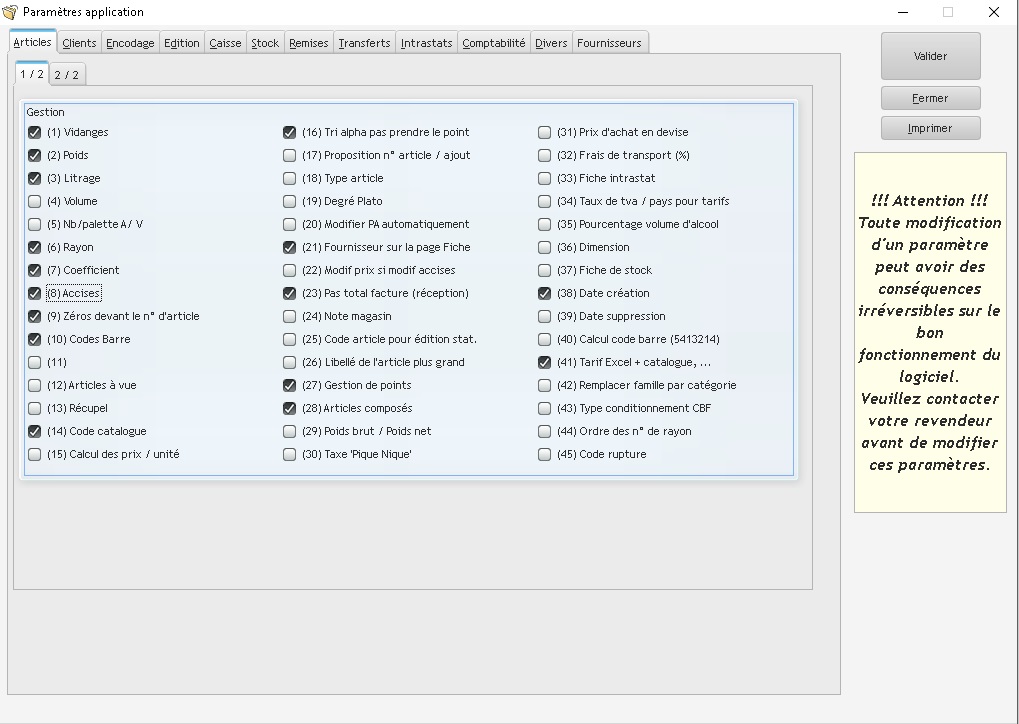This screenshot has height=724, width=1019.
Task: Enable the Code rupture checkbox
Action: [545, 454]
